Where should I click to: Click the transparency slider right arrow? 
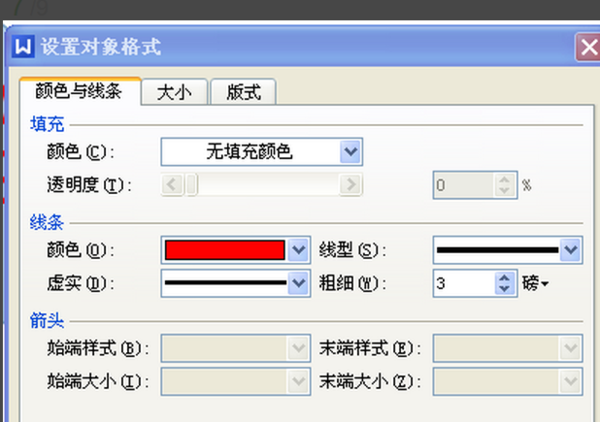(351, 185)
